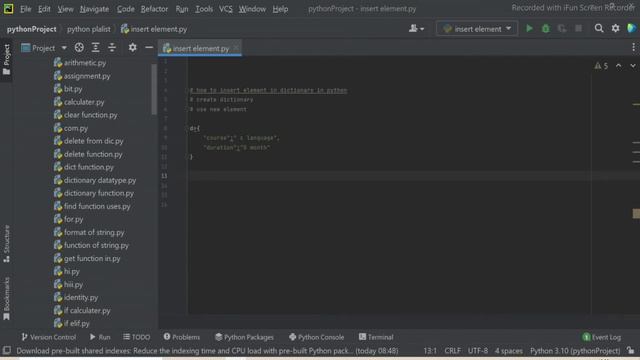
Task: Open the Edit menu
Action: click(44, 9)
